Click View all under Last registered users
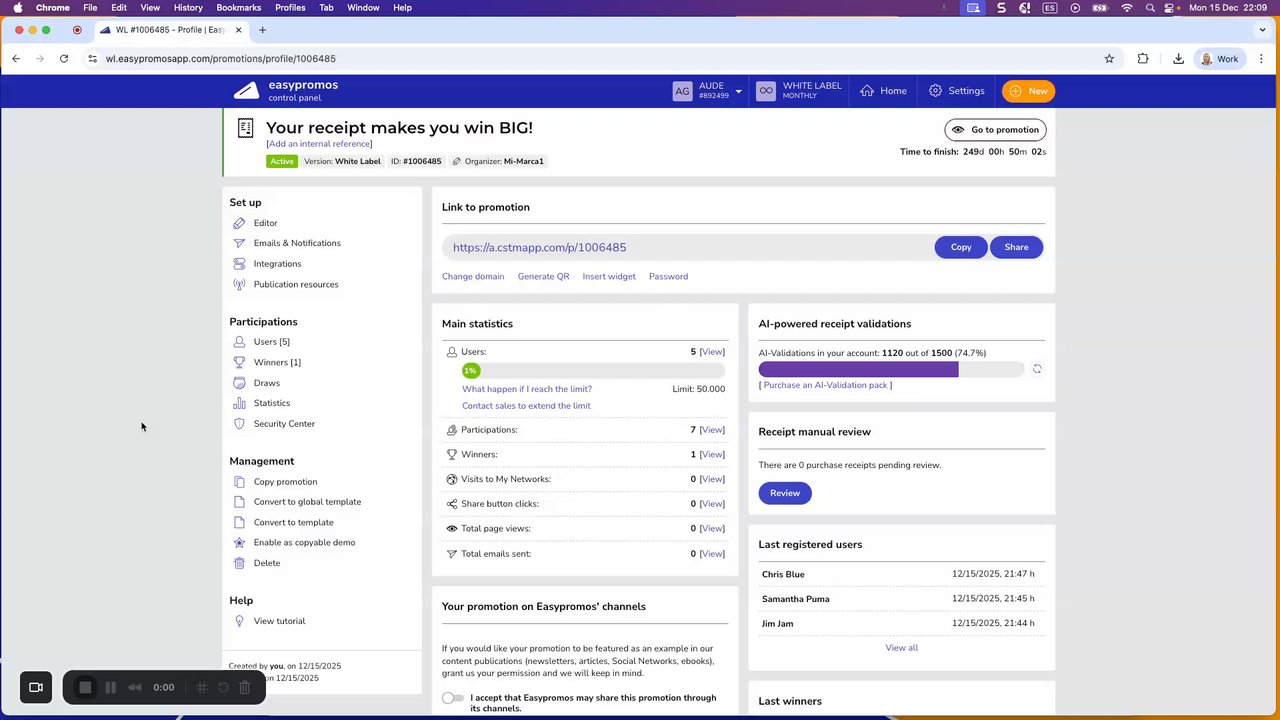 tap(901, 648)
